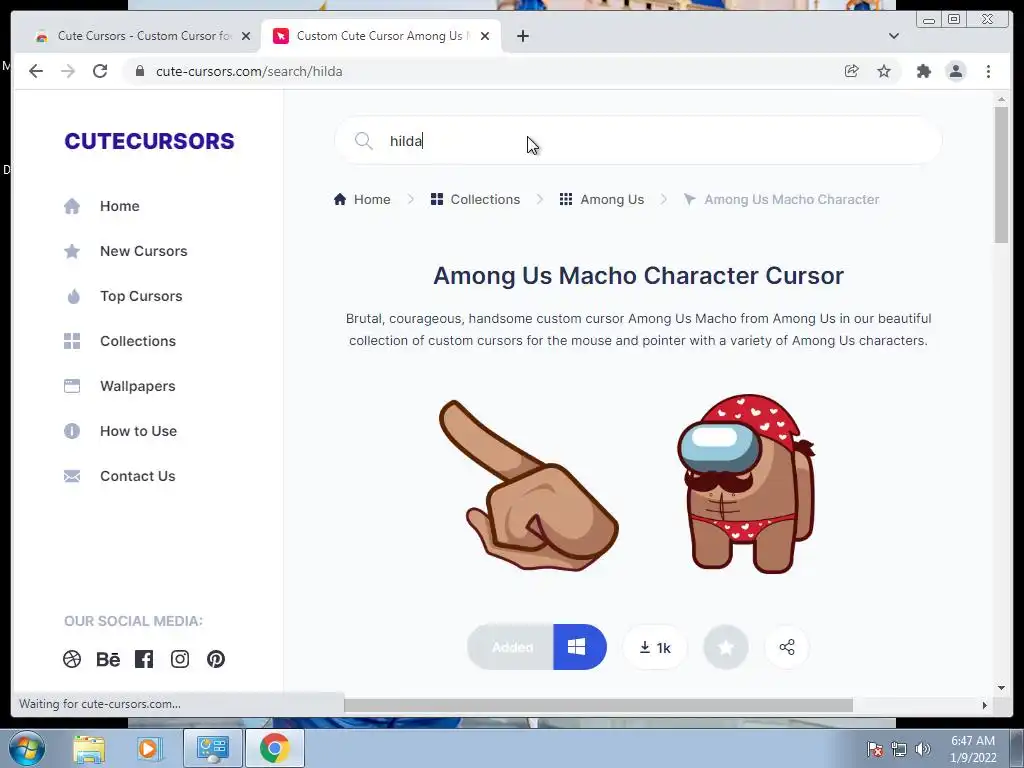Open Wallpapers in the sidebar

[x=137, y=387]
